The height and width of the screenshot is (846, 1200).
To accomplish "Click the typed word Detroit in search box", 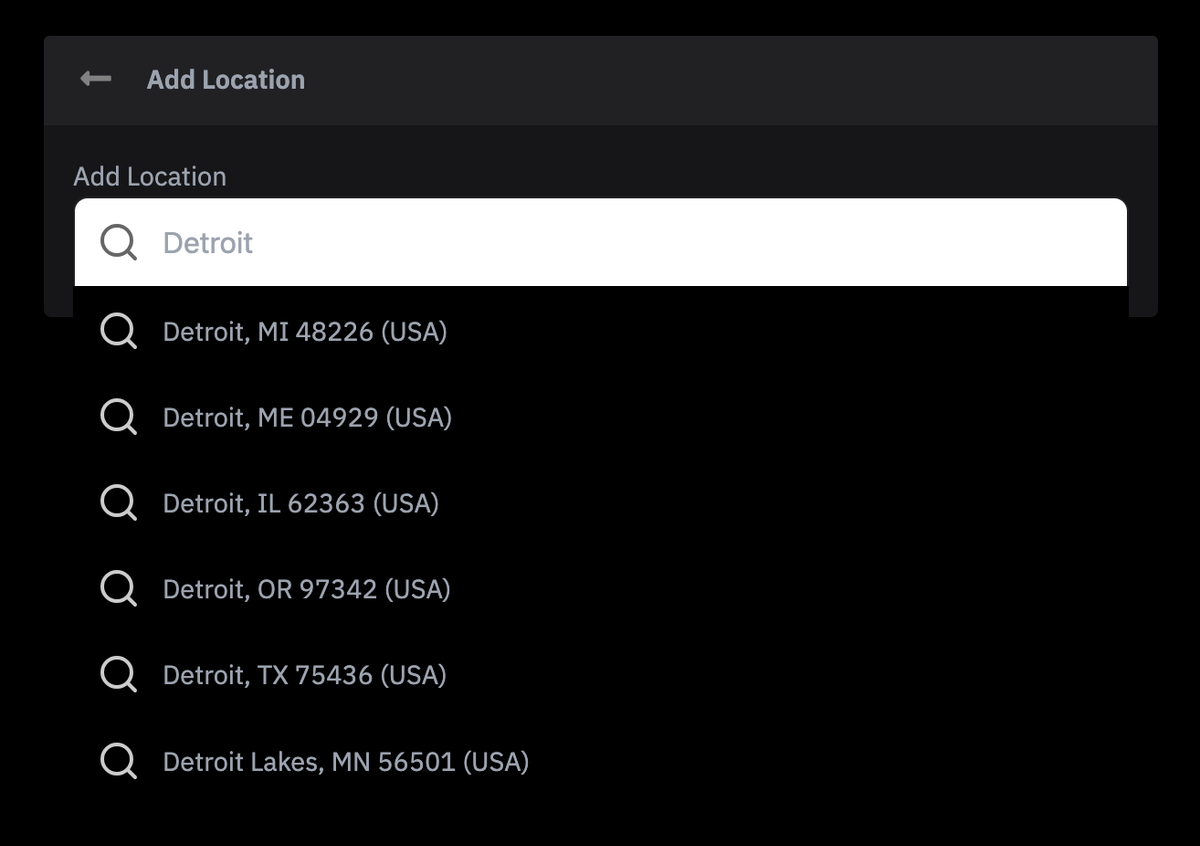I will (x=208, y=243).
